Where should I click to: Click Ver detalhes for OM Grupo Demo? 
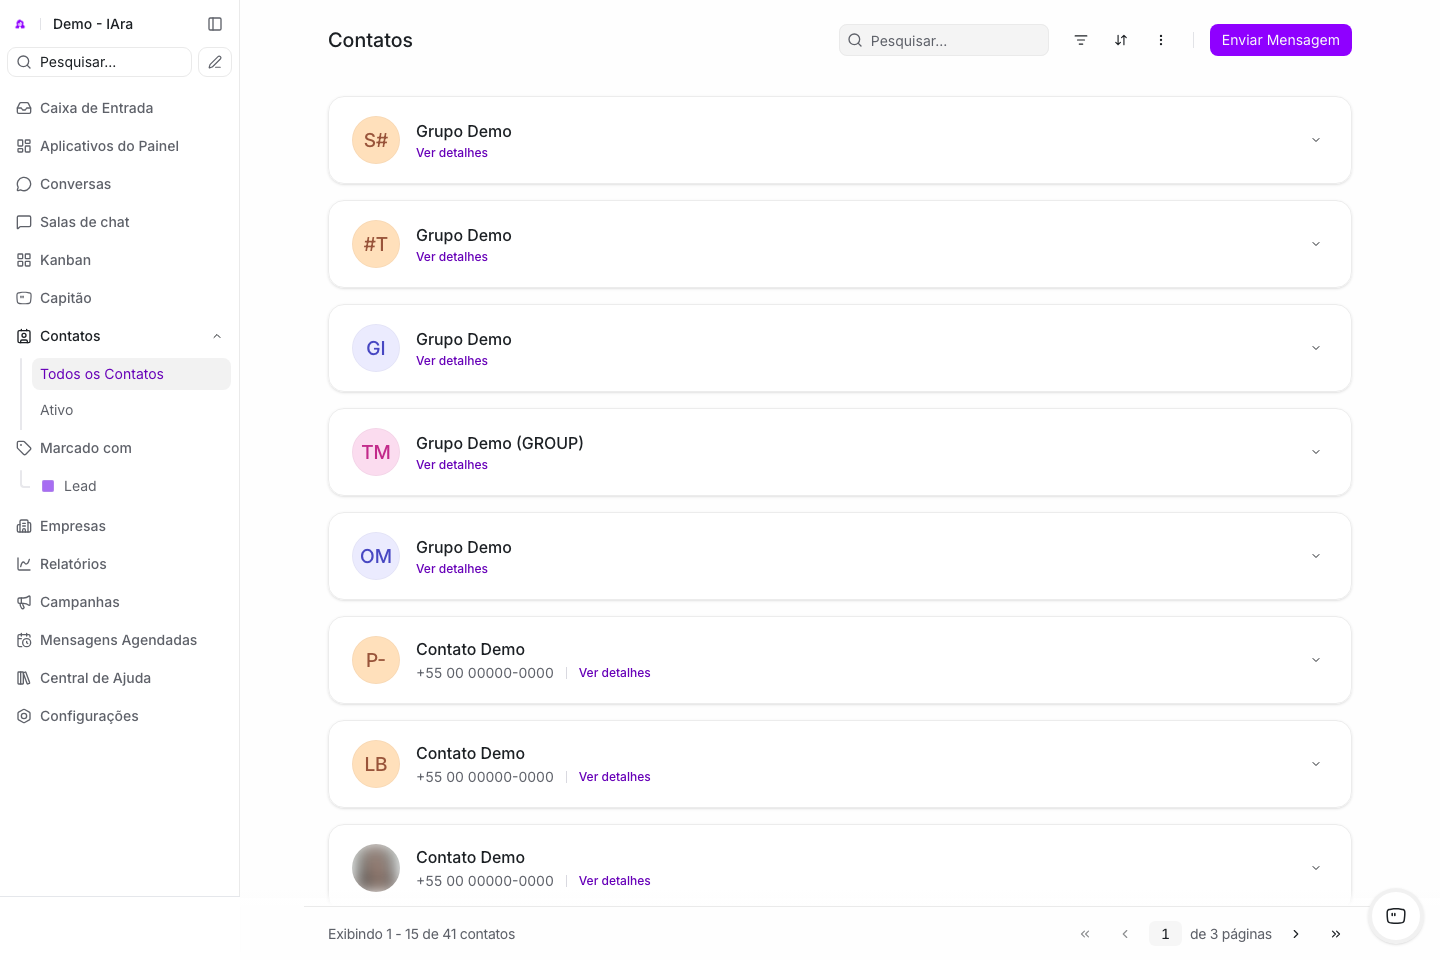pyautogui.click(x=452, y=569)
